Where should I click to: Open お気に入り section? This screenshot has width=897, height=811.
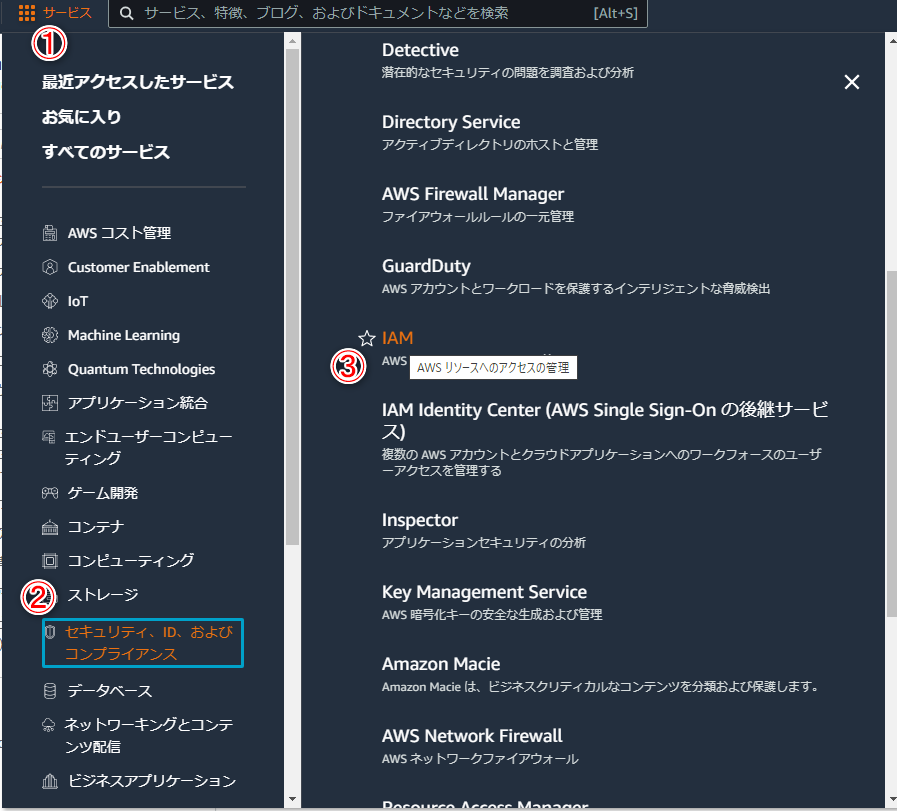[x=81, y=117]
